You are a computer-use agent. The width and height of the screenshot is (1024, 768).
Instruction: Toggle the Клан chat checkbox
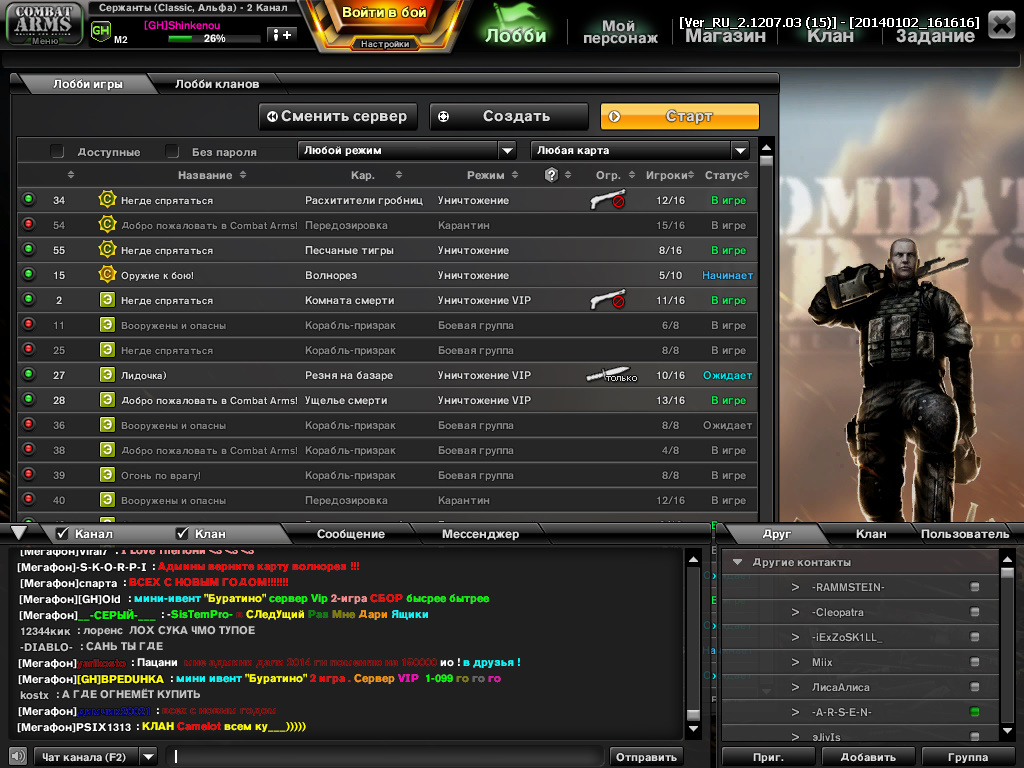click(x=182, y=534)
